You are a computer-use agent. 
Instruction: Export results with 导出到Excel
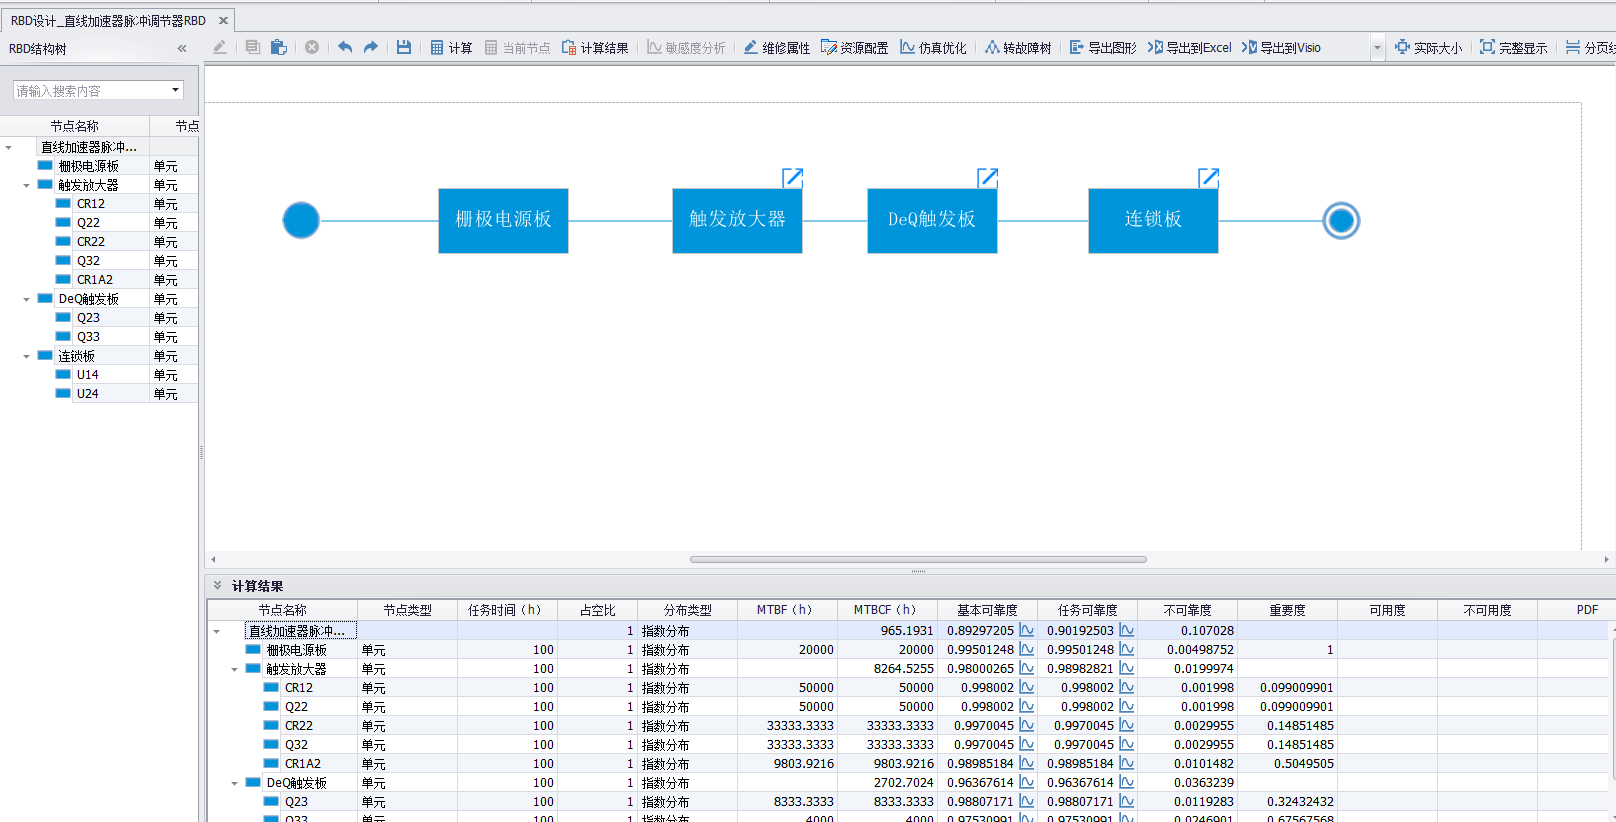click(x=1190, y=47)
